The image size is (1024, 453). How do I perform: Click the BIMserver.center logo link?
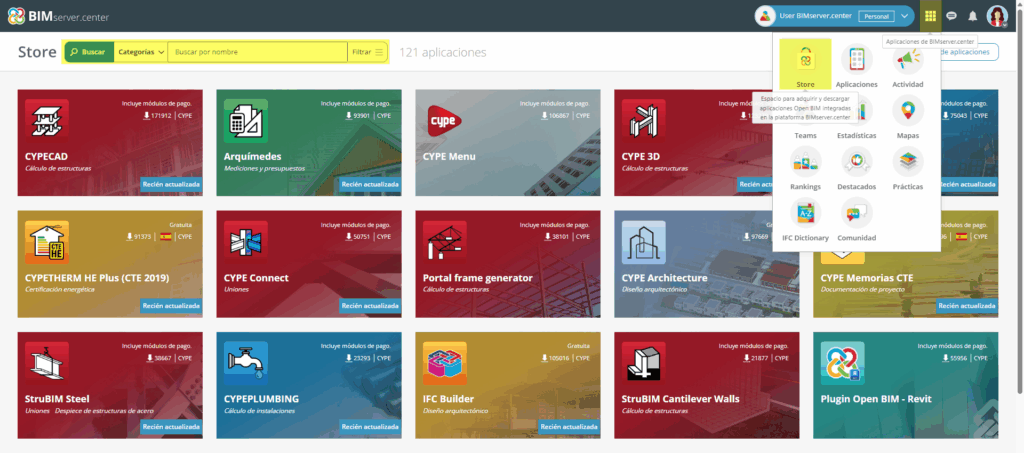[x=59, y=16]
